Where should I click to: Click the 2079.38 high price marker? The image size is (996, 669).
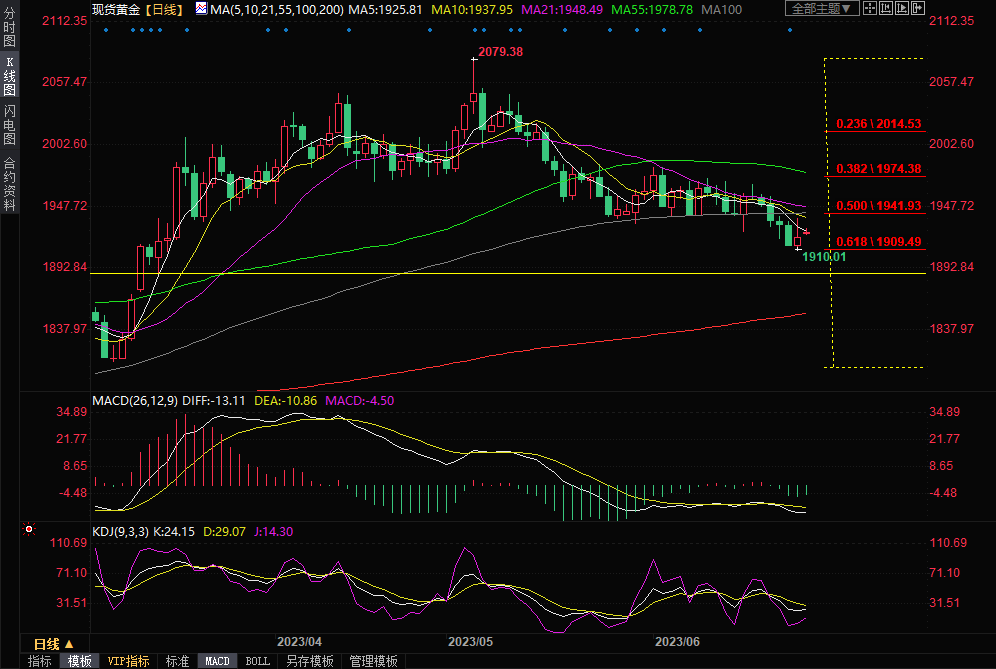pyautogui.click(x=501, y=51)
